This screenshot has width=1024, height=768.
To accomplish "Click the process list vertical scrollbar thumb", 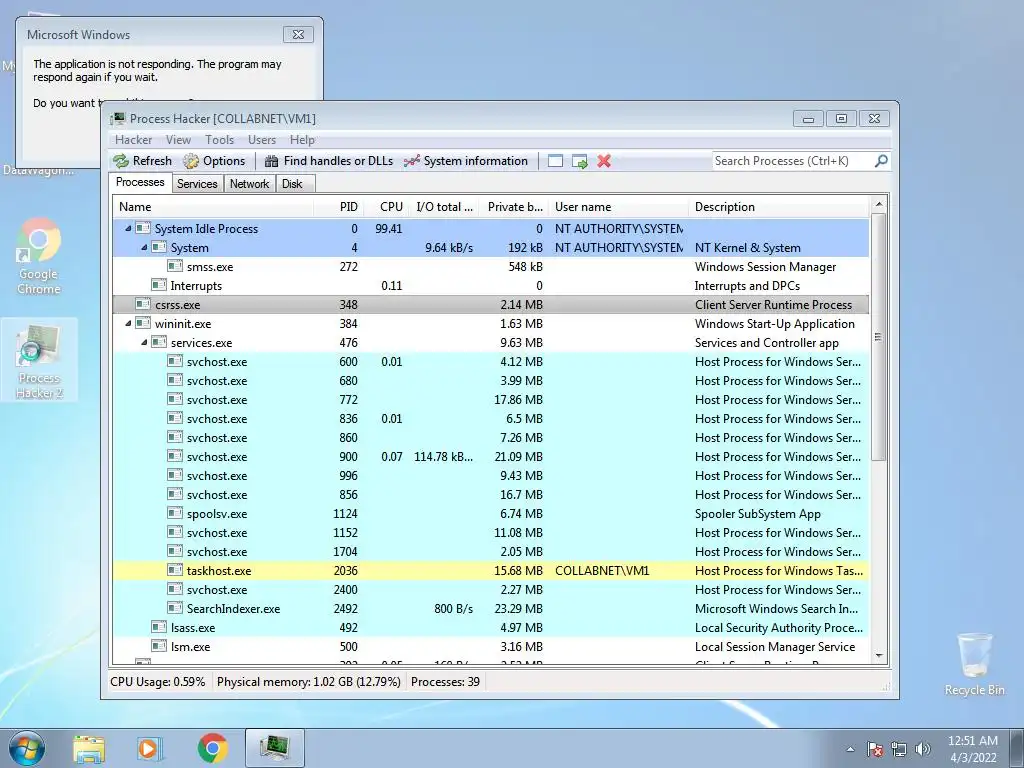I will 879,337.
